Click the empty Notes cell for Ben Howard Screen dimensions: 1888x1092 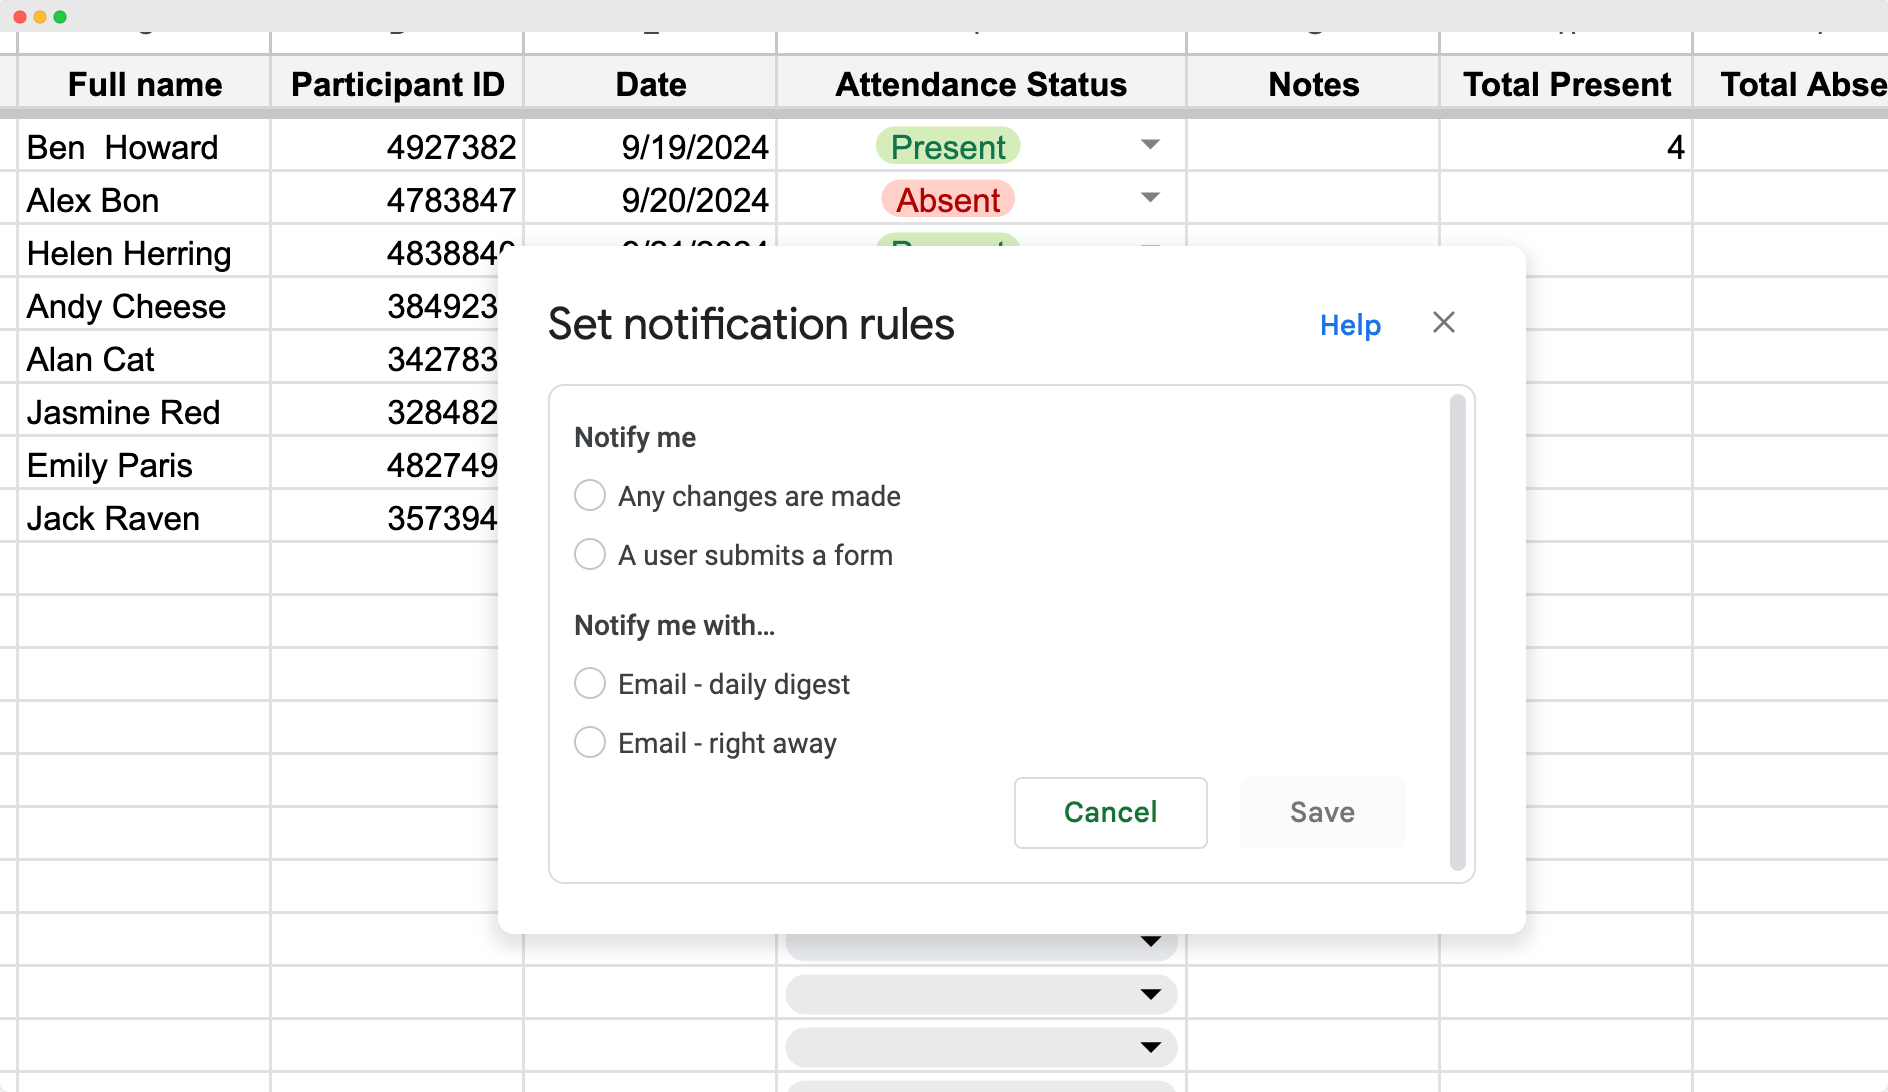pyautogui.click(x=1313, y=146)
